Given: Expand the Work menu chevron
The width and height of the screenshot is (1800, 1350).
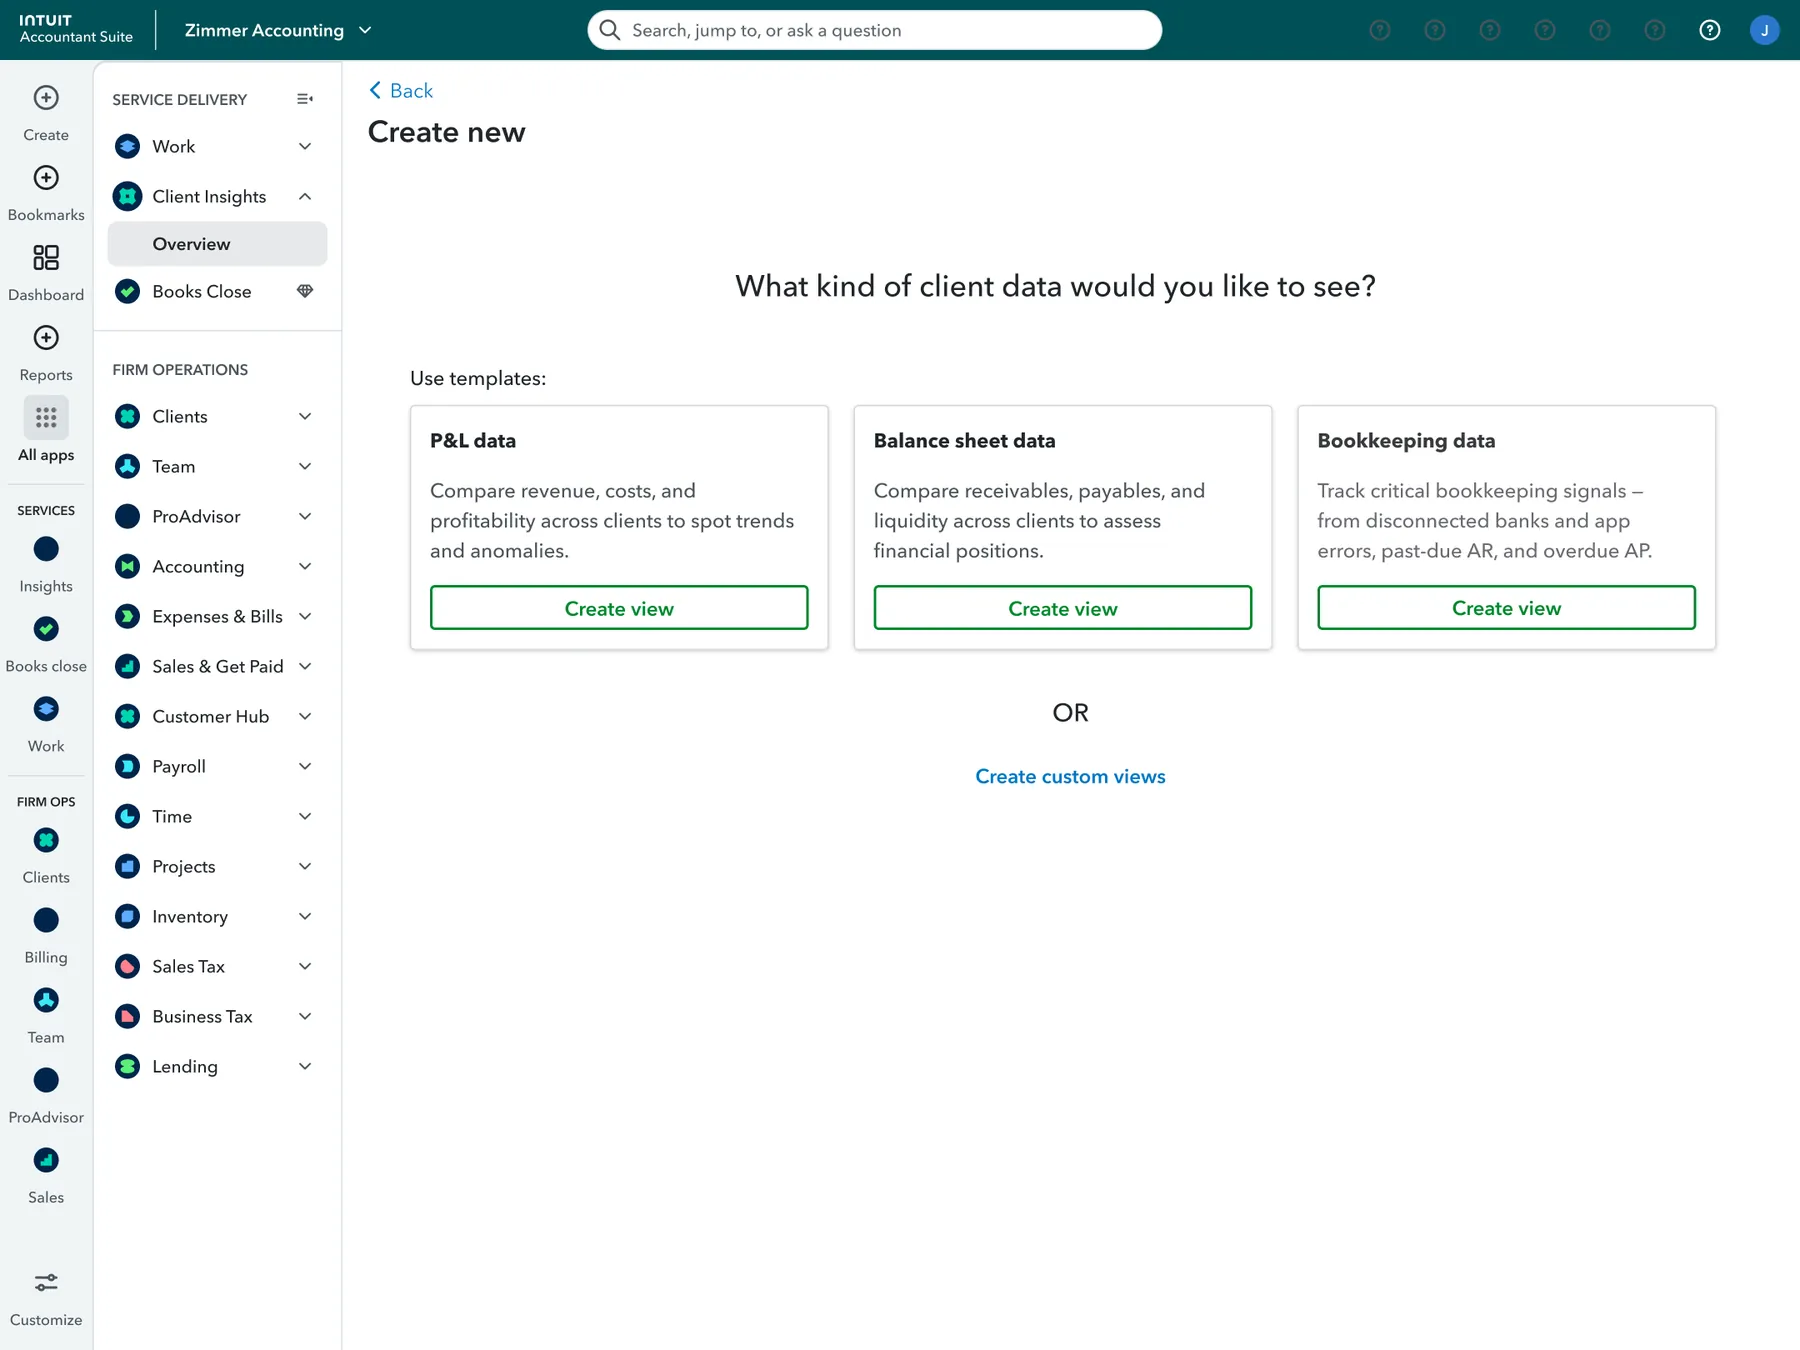Looking at the screenshot, I should pos(305,146).
